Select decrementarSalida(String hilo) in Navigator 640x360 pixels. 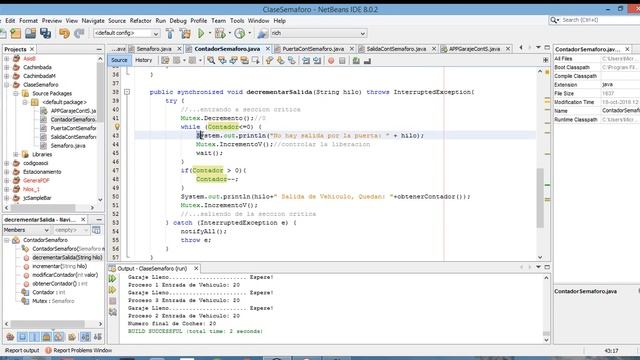click(x=67, y=258)
